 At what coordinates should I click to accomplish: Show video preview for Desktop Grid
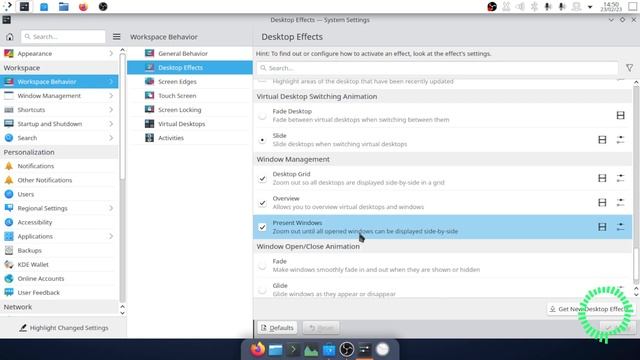[602, 178]
